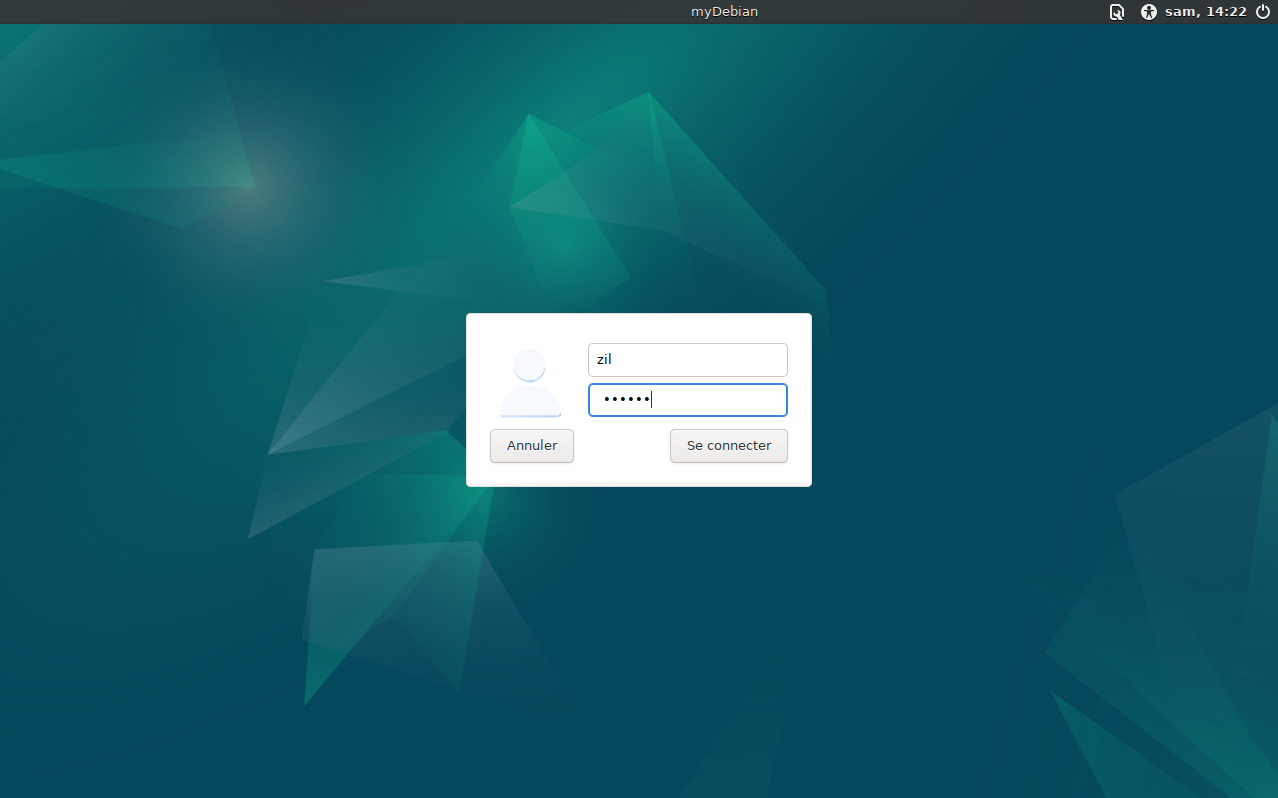Select the document-with-wrench settings icon

(1116, 12)
